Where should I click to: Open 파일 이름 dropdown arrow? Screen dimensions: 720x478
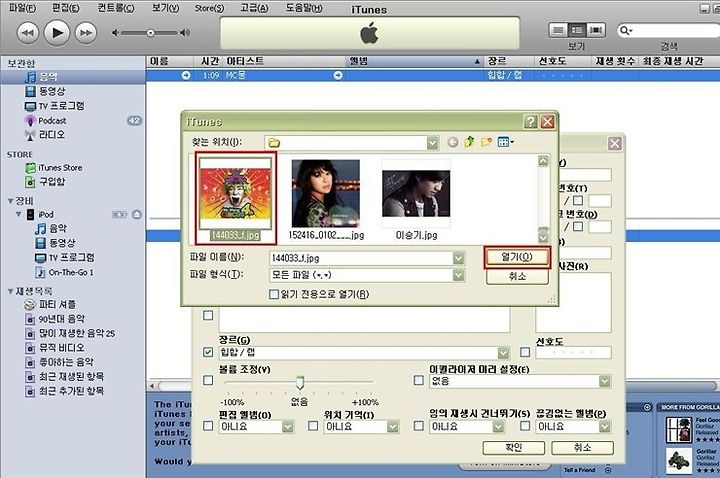(x=458, y=259)
